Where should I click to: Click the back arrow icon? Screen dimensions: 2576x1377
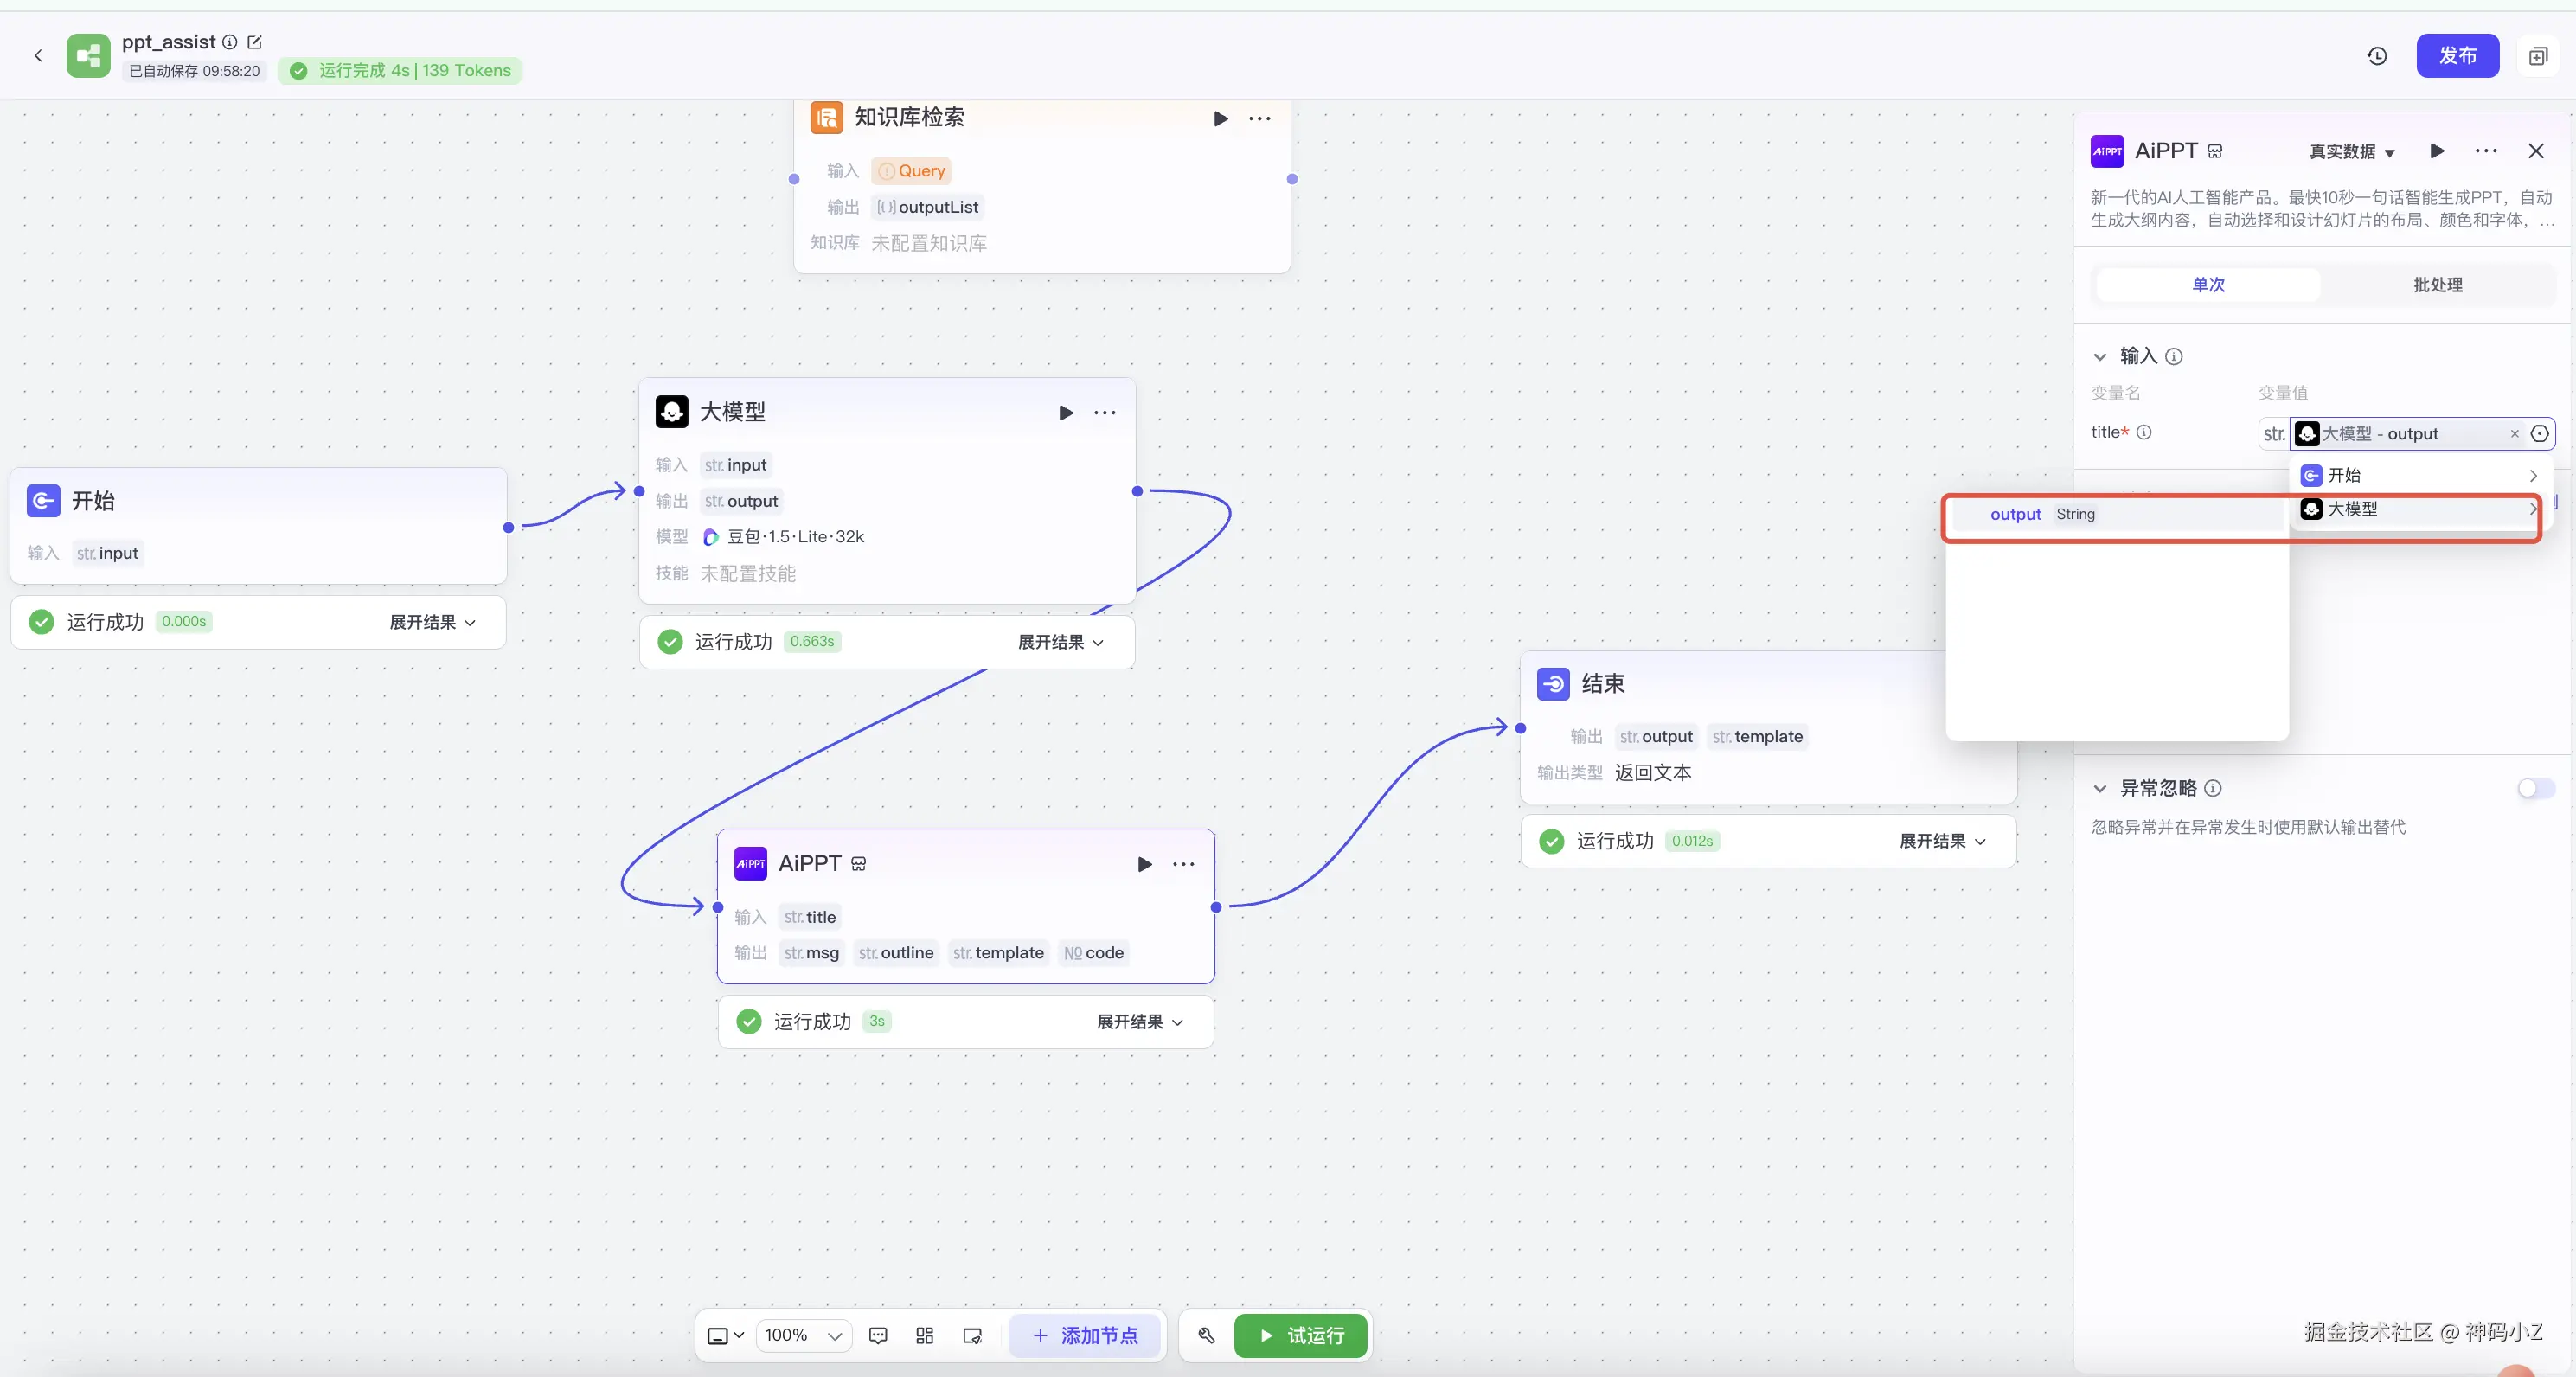pyautogui.click(x=38, y=56)
